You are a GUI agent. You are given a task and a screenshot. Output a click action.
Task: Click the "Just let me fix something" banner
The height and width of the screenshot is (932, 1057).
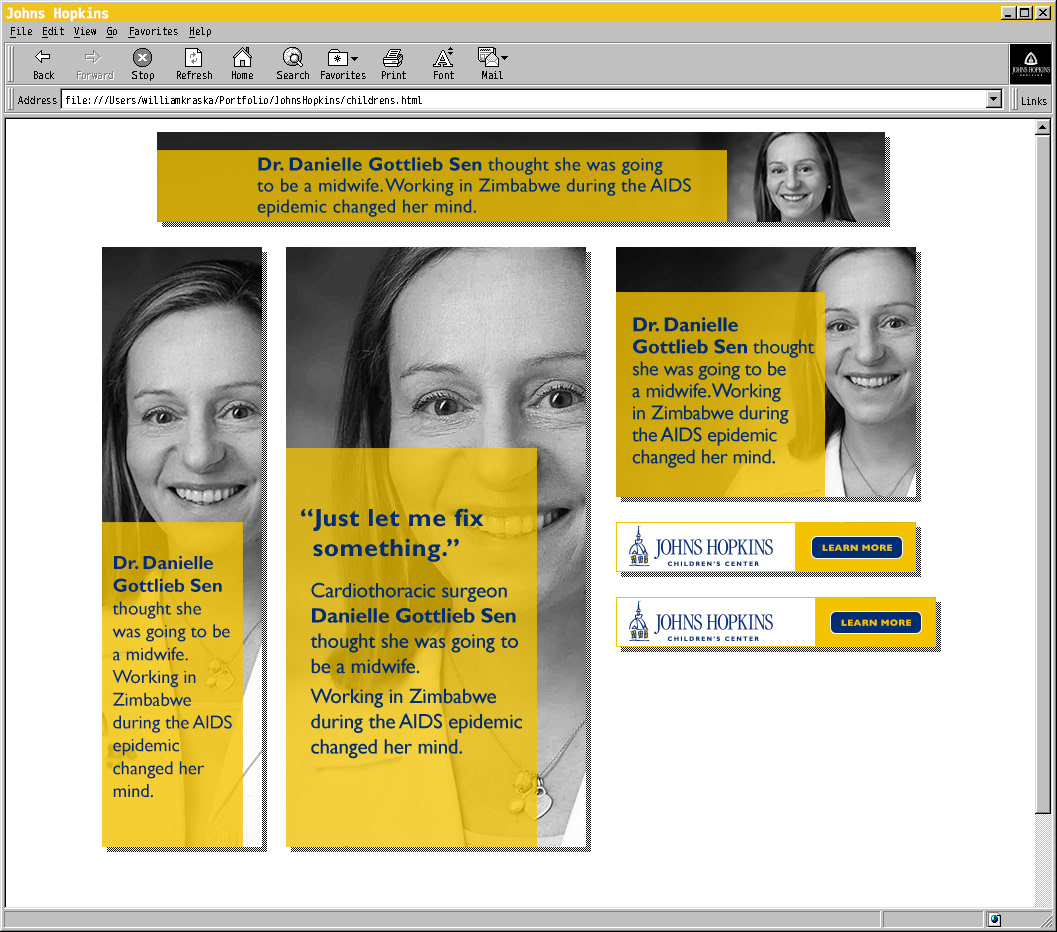tap(436, 547)
